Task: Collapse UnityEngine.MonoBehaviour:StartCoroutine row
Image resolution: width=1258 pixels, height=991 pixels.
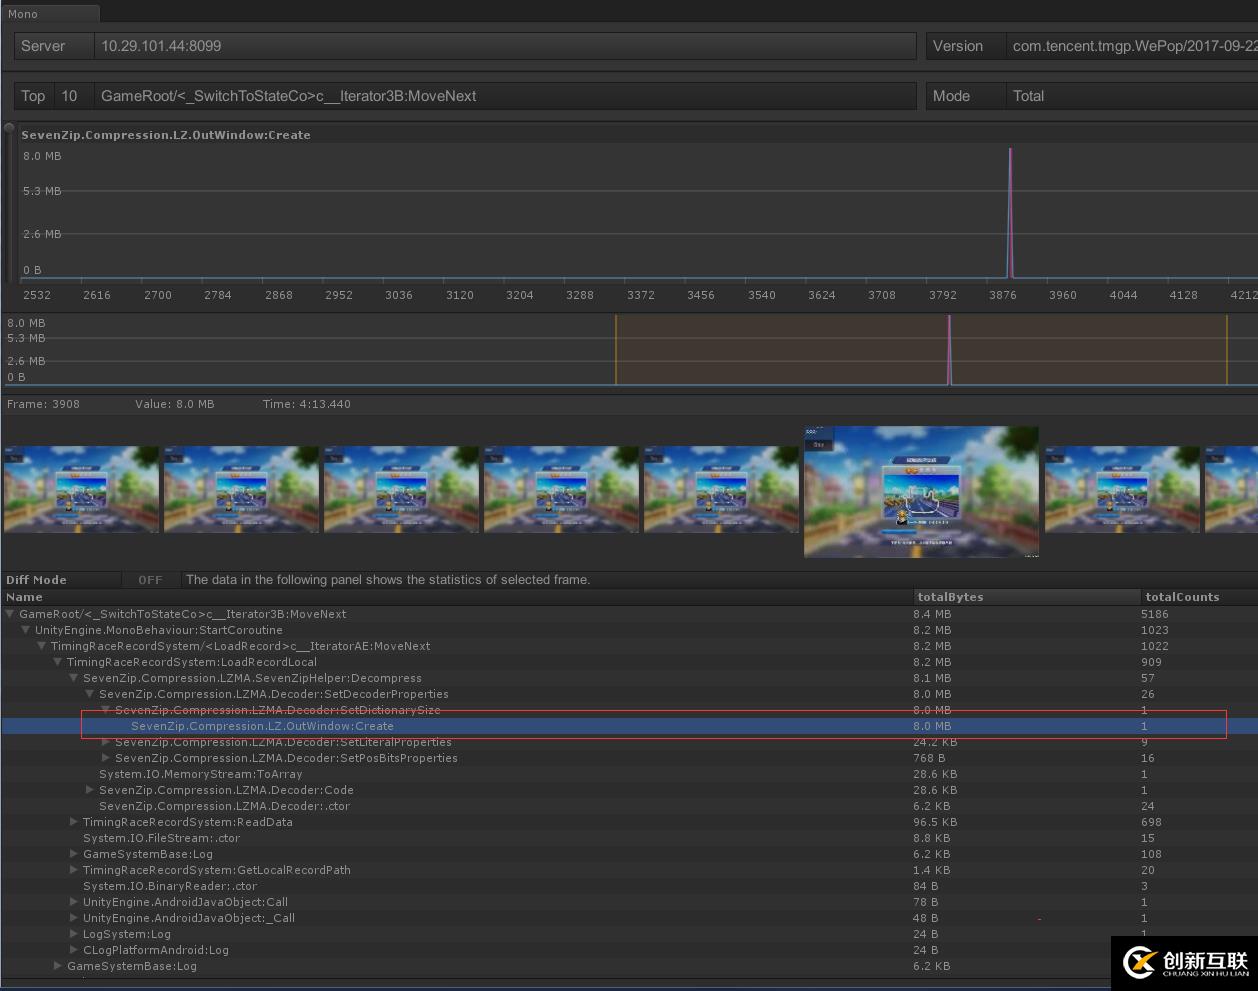Action: click(26, 630)
